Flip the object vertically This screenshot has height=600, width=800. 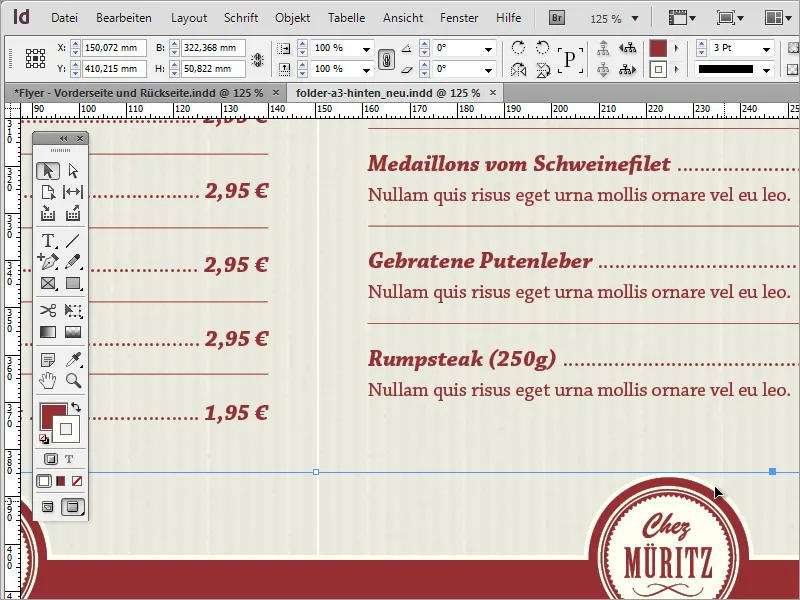point(543,69)
